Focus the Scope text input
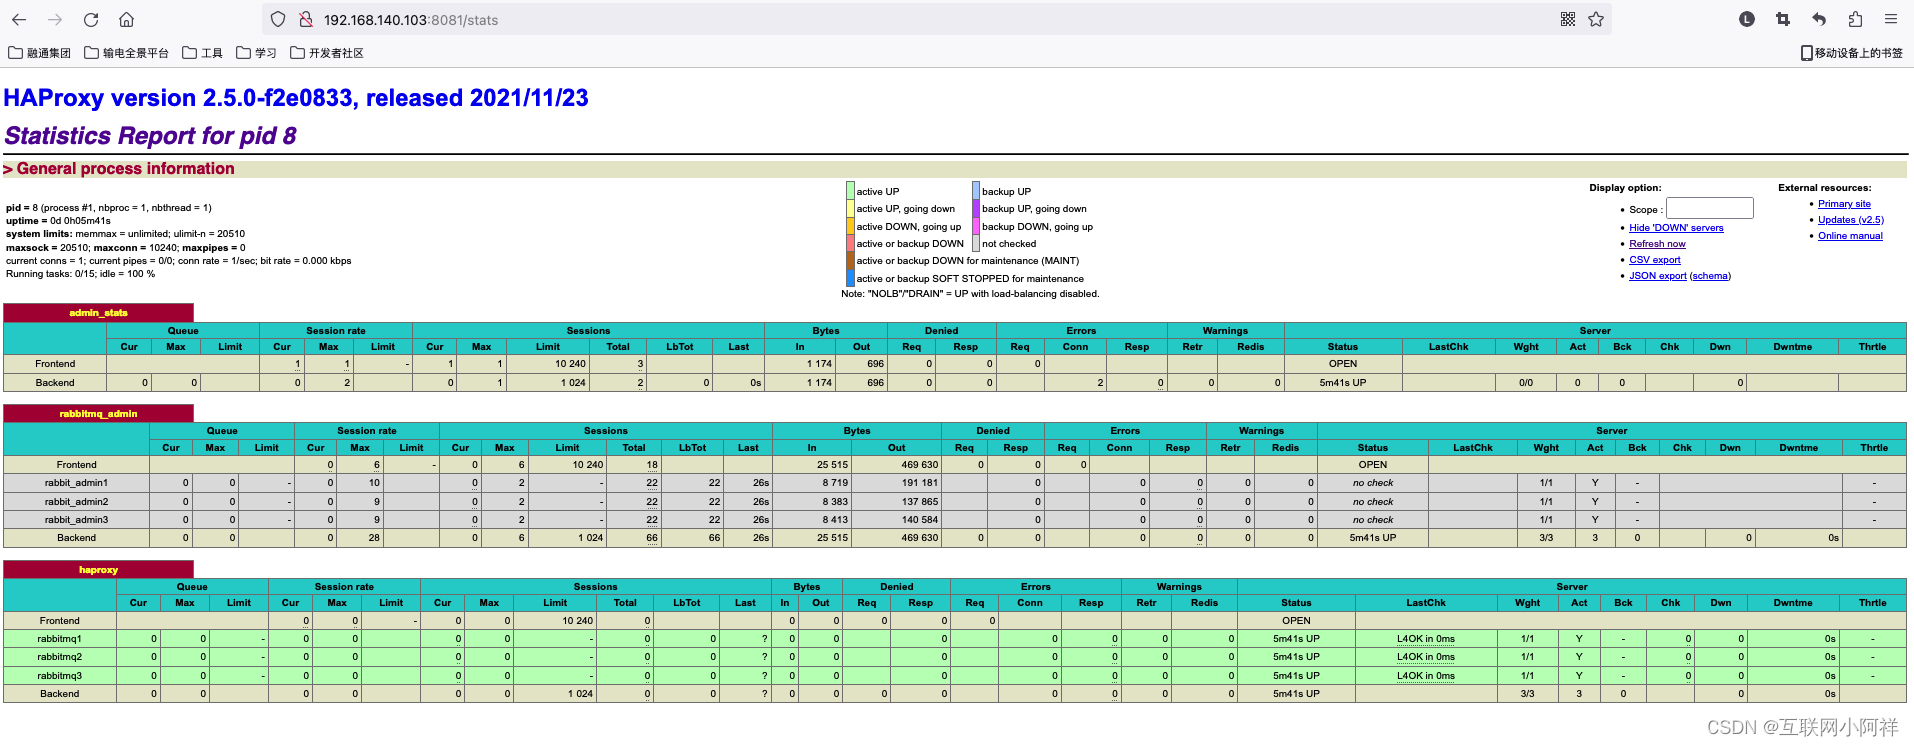Screen dimensions: 1914x746 [1710, 208]
